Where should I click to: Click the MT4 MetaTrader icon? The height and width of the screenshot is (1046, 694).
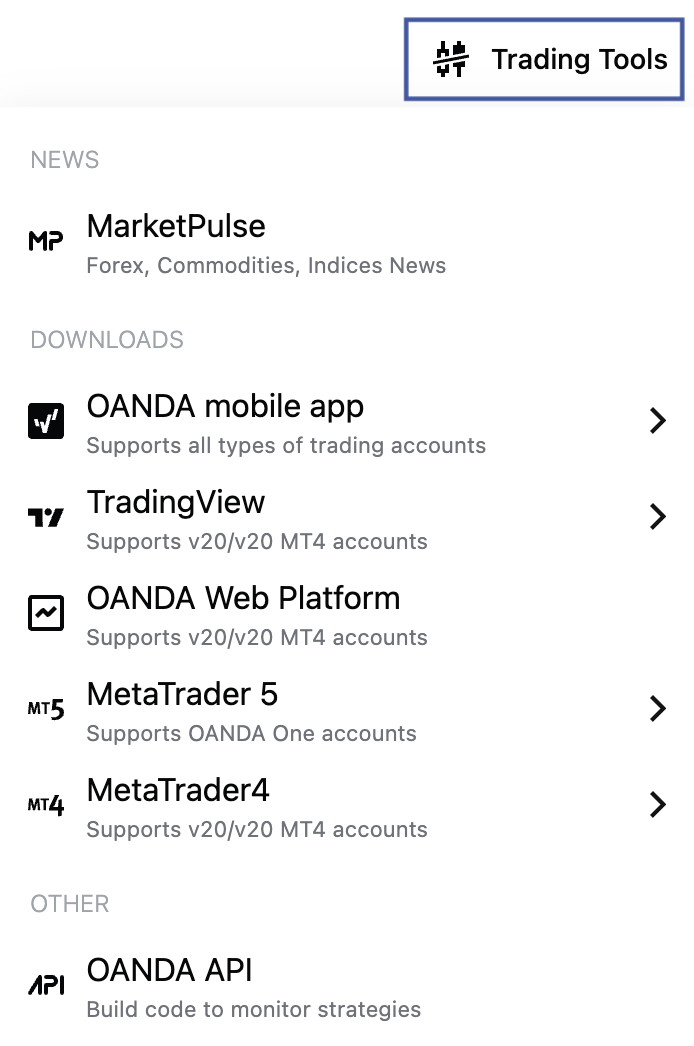pos(46,805)
